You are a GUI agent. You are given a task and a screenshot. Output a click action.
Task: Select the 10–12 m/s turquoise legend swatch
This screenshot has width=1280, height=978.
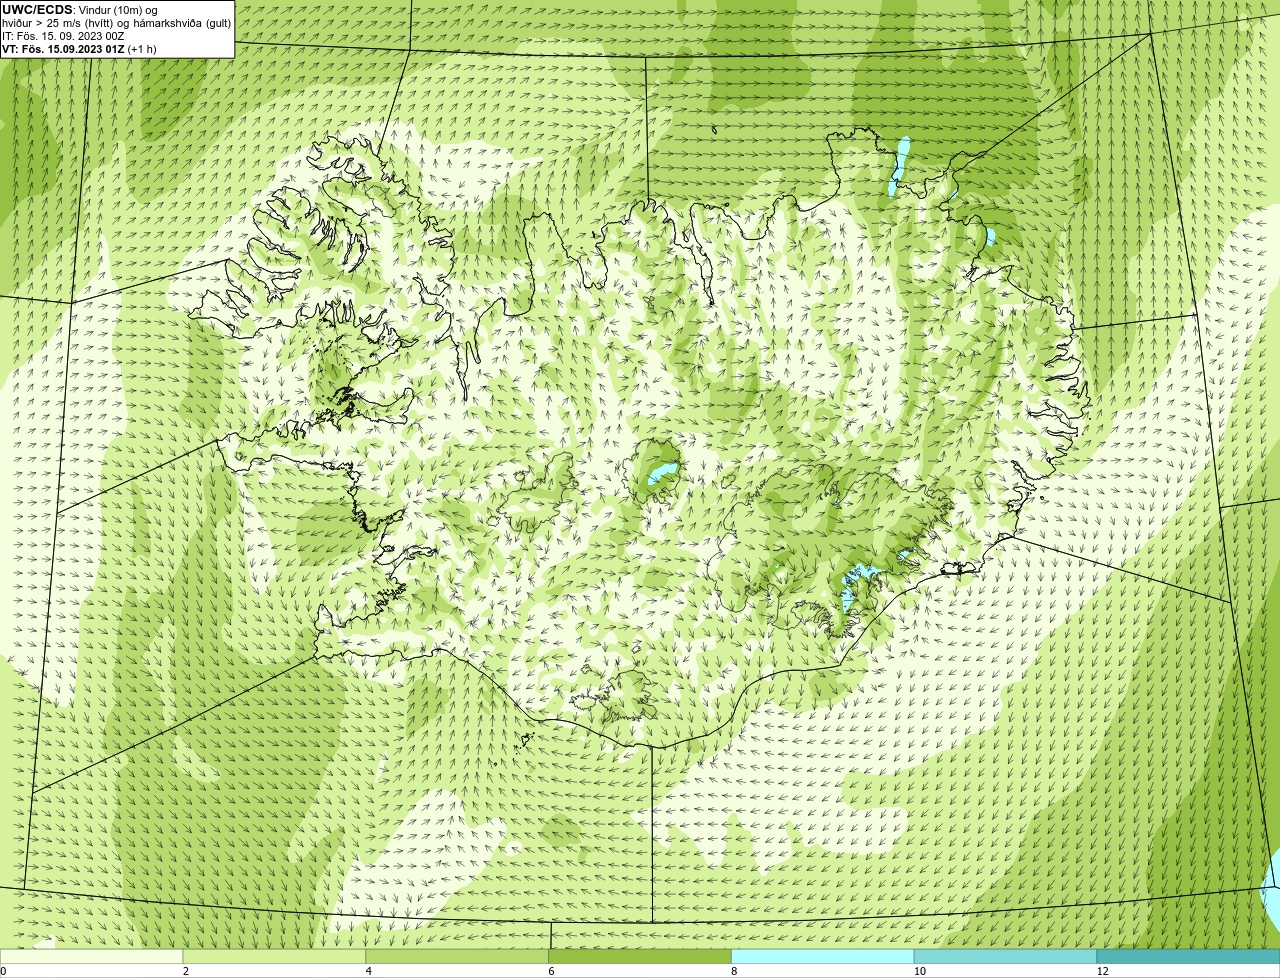1005,956
